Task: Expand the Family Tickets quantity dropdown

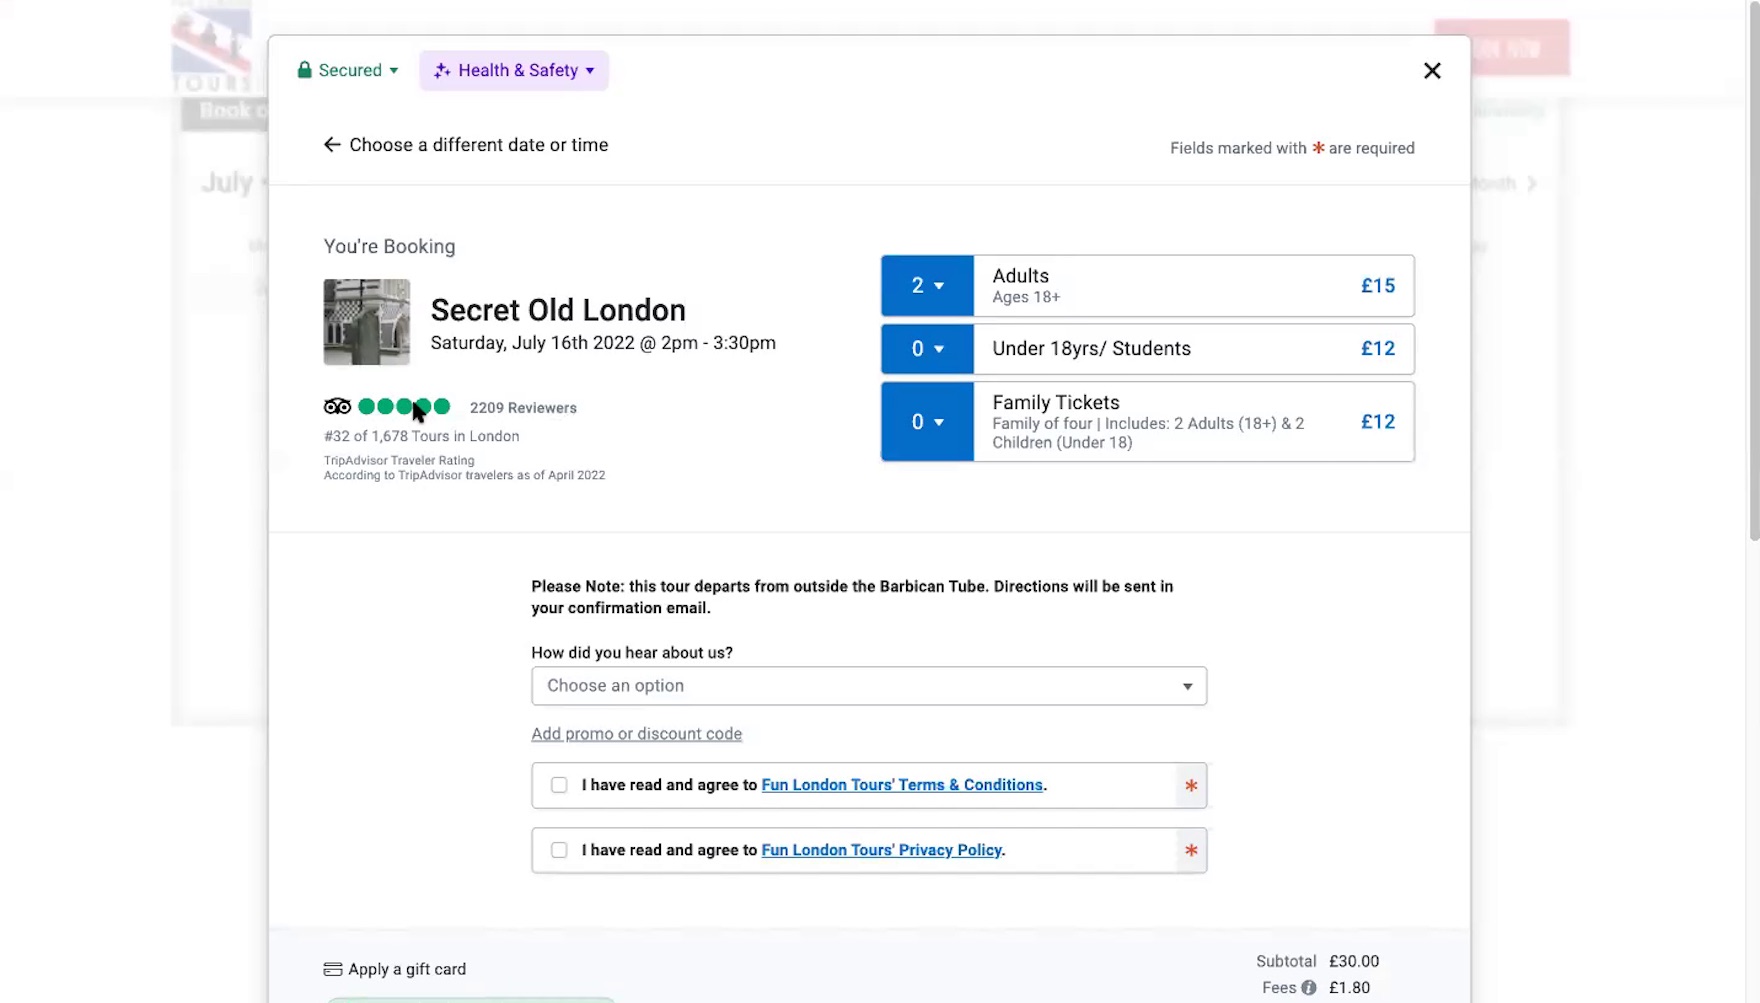Action: click(x=927, y=422)
